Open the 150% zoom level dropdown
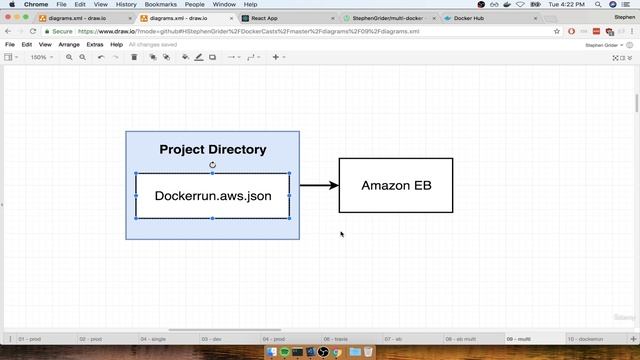 tap(42, 58)
